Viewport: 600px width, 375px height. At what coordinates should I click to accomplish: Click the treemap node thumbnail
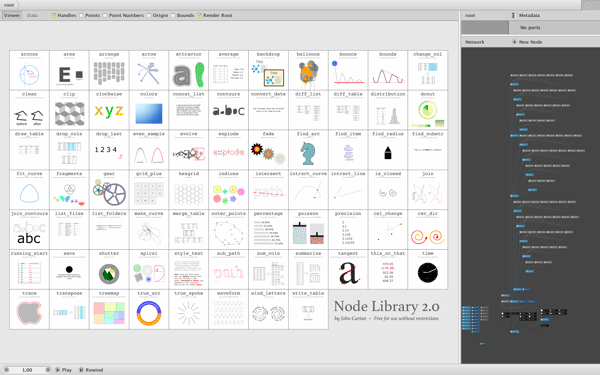(x=109, y=309)
